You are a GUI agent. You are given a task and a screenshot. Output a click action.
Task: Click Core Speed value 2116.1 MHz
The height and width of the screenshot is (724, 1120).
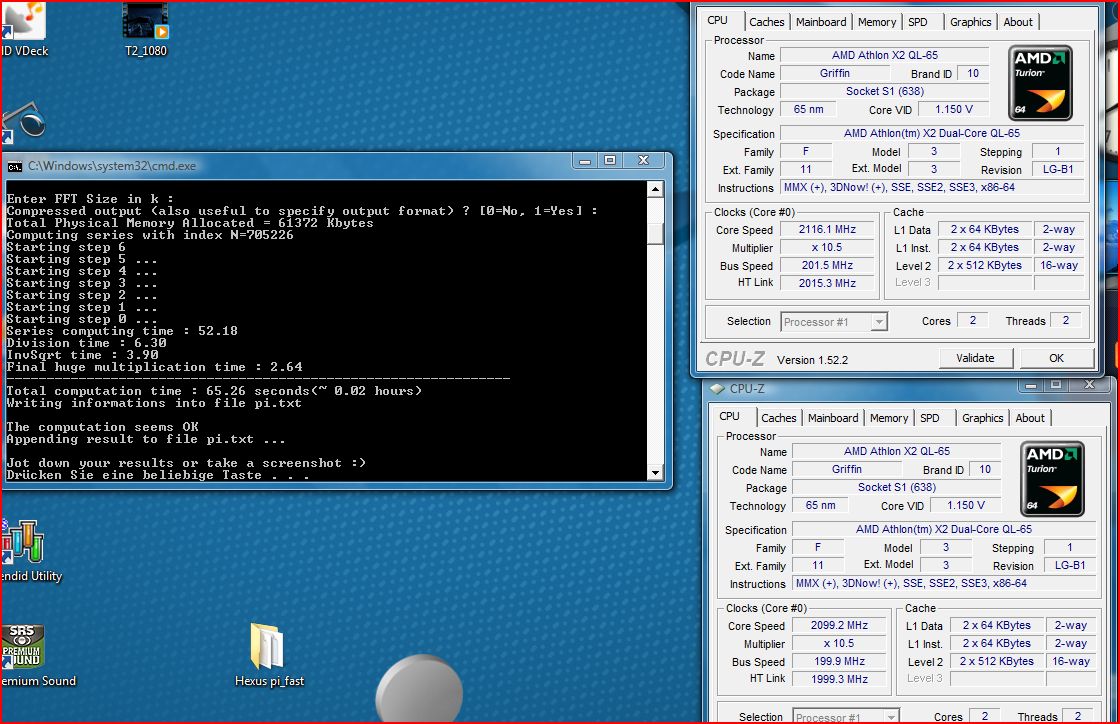coord(827,229)
